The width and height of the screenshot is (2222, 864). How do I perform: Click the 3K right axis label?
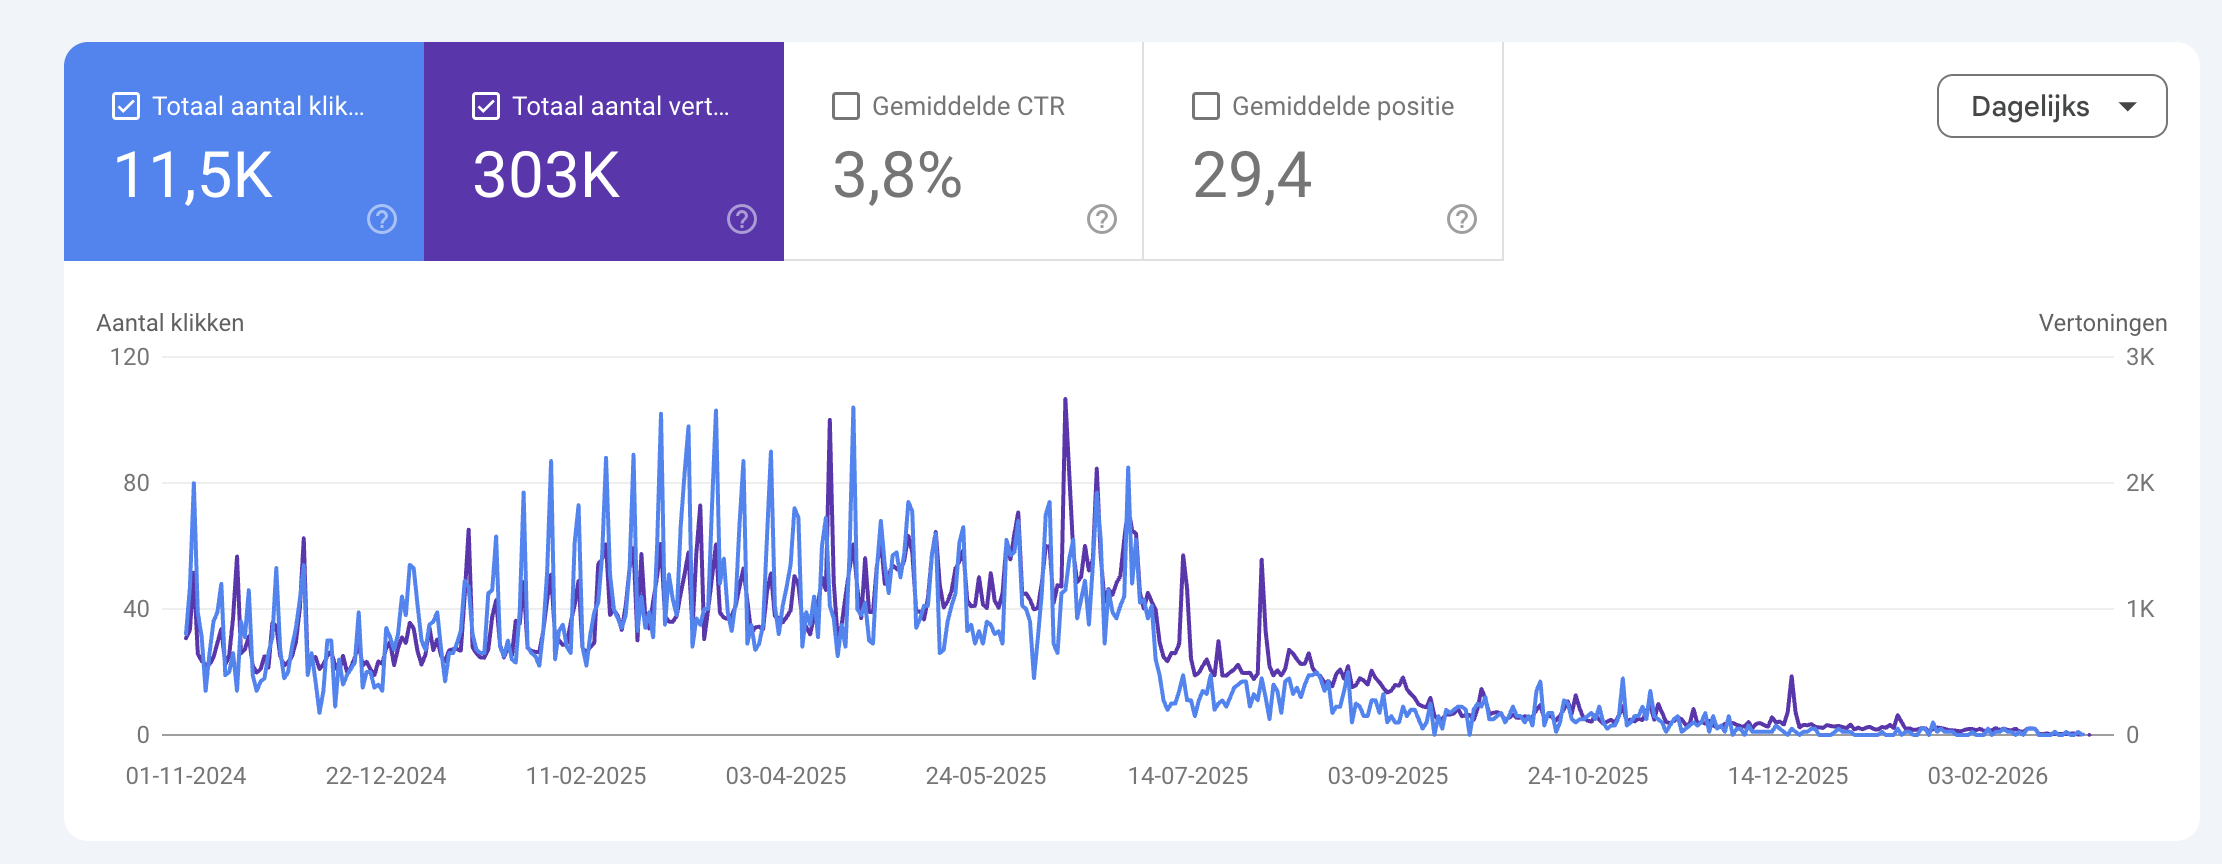pos(2140,357)
